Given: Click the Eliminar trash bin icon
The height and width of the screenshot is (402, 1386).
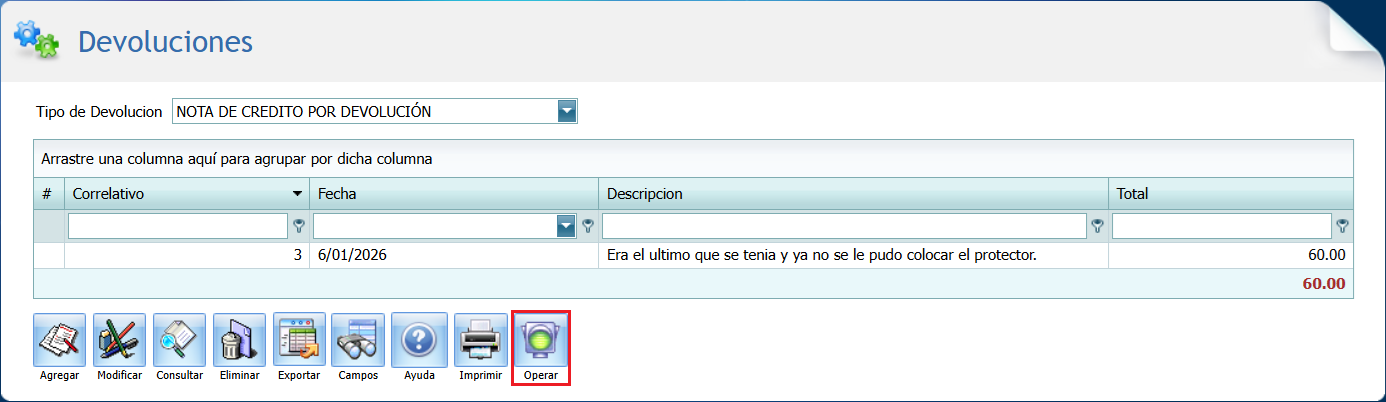Looking at the screenshot, I should coord(239,341).
